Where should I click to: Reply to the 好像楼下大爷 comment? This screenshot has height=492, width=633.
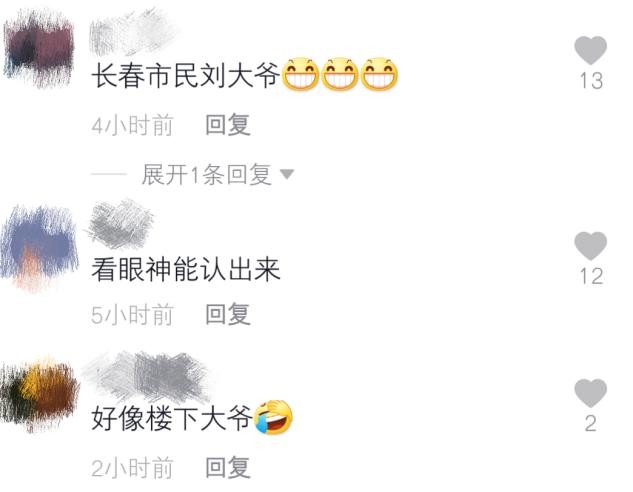coord(228,467)
